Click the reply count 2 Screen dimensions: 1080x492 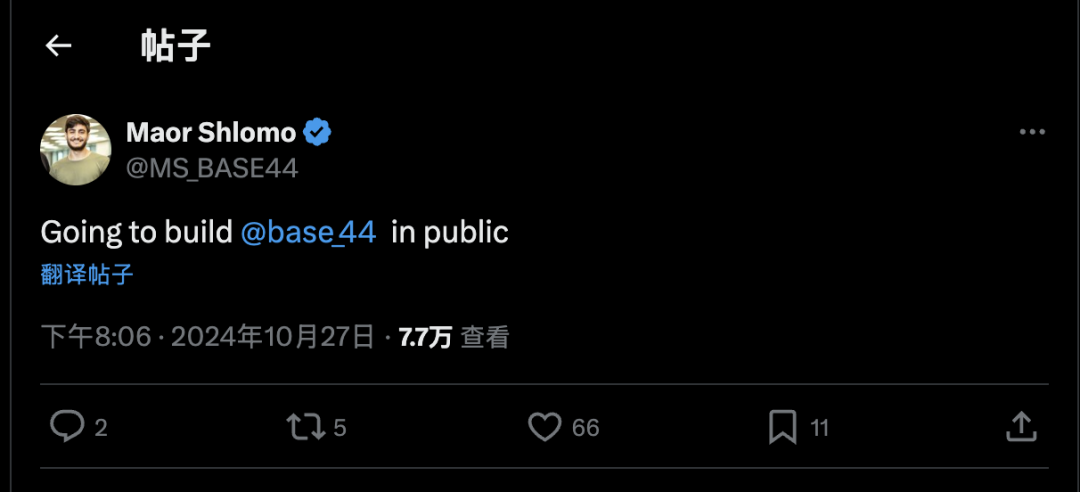tap(101, 428)
